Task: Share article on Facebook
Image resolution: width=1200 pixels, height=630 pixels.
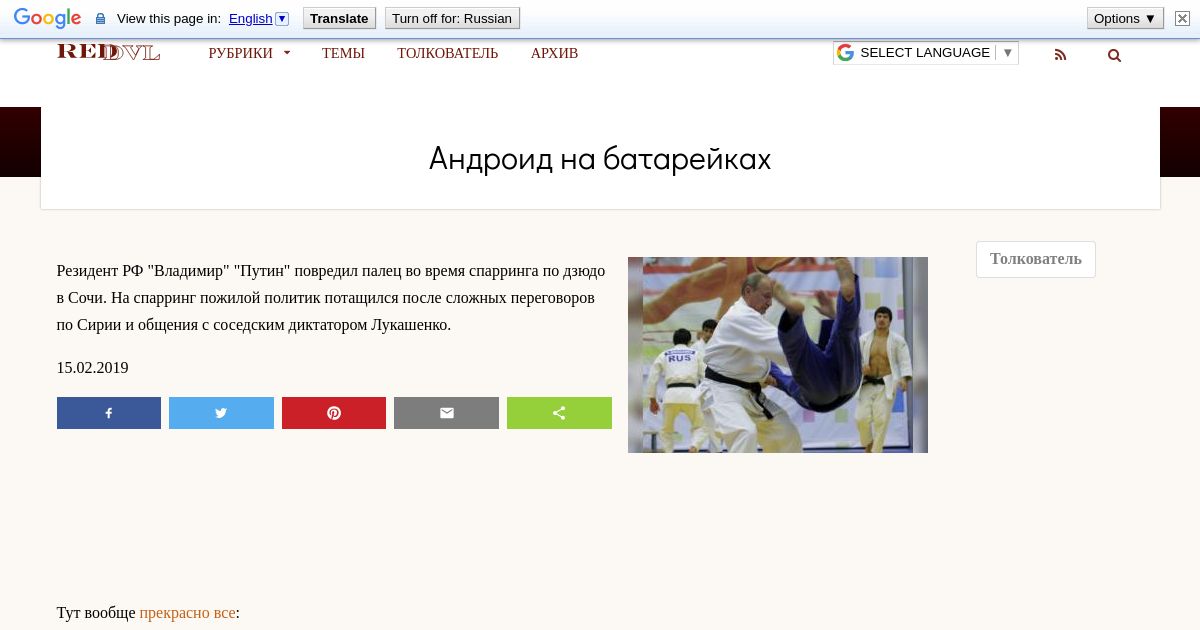Action: click(x=109, y=413)
